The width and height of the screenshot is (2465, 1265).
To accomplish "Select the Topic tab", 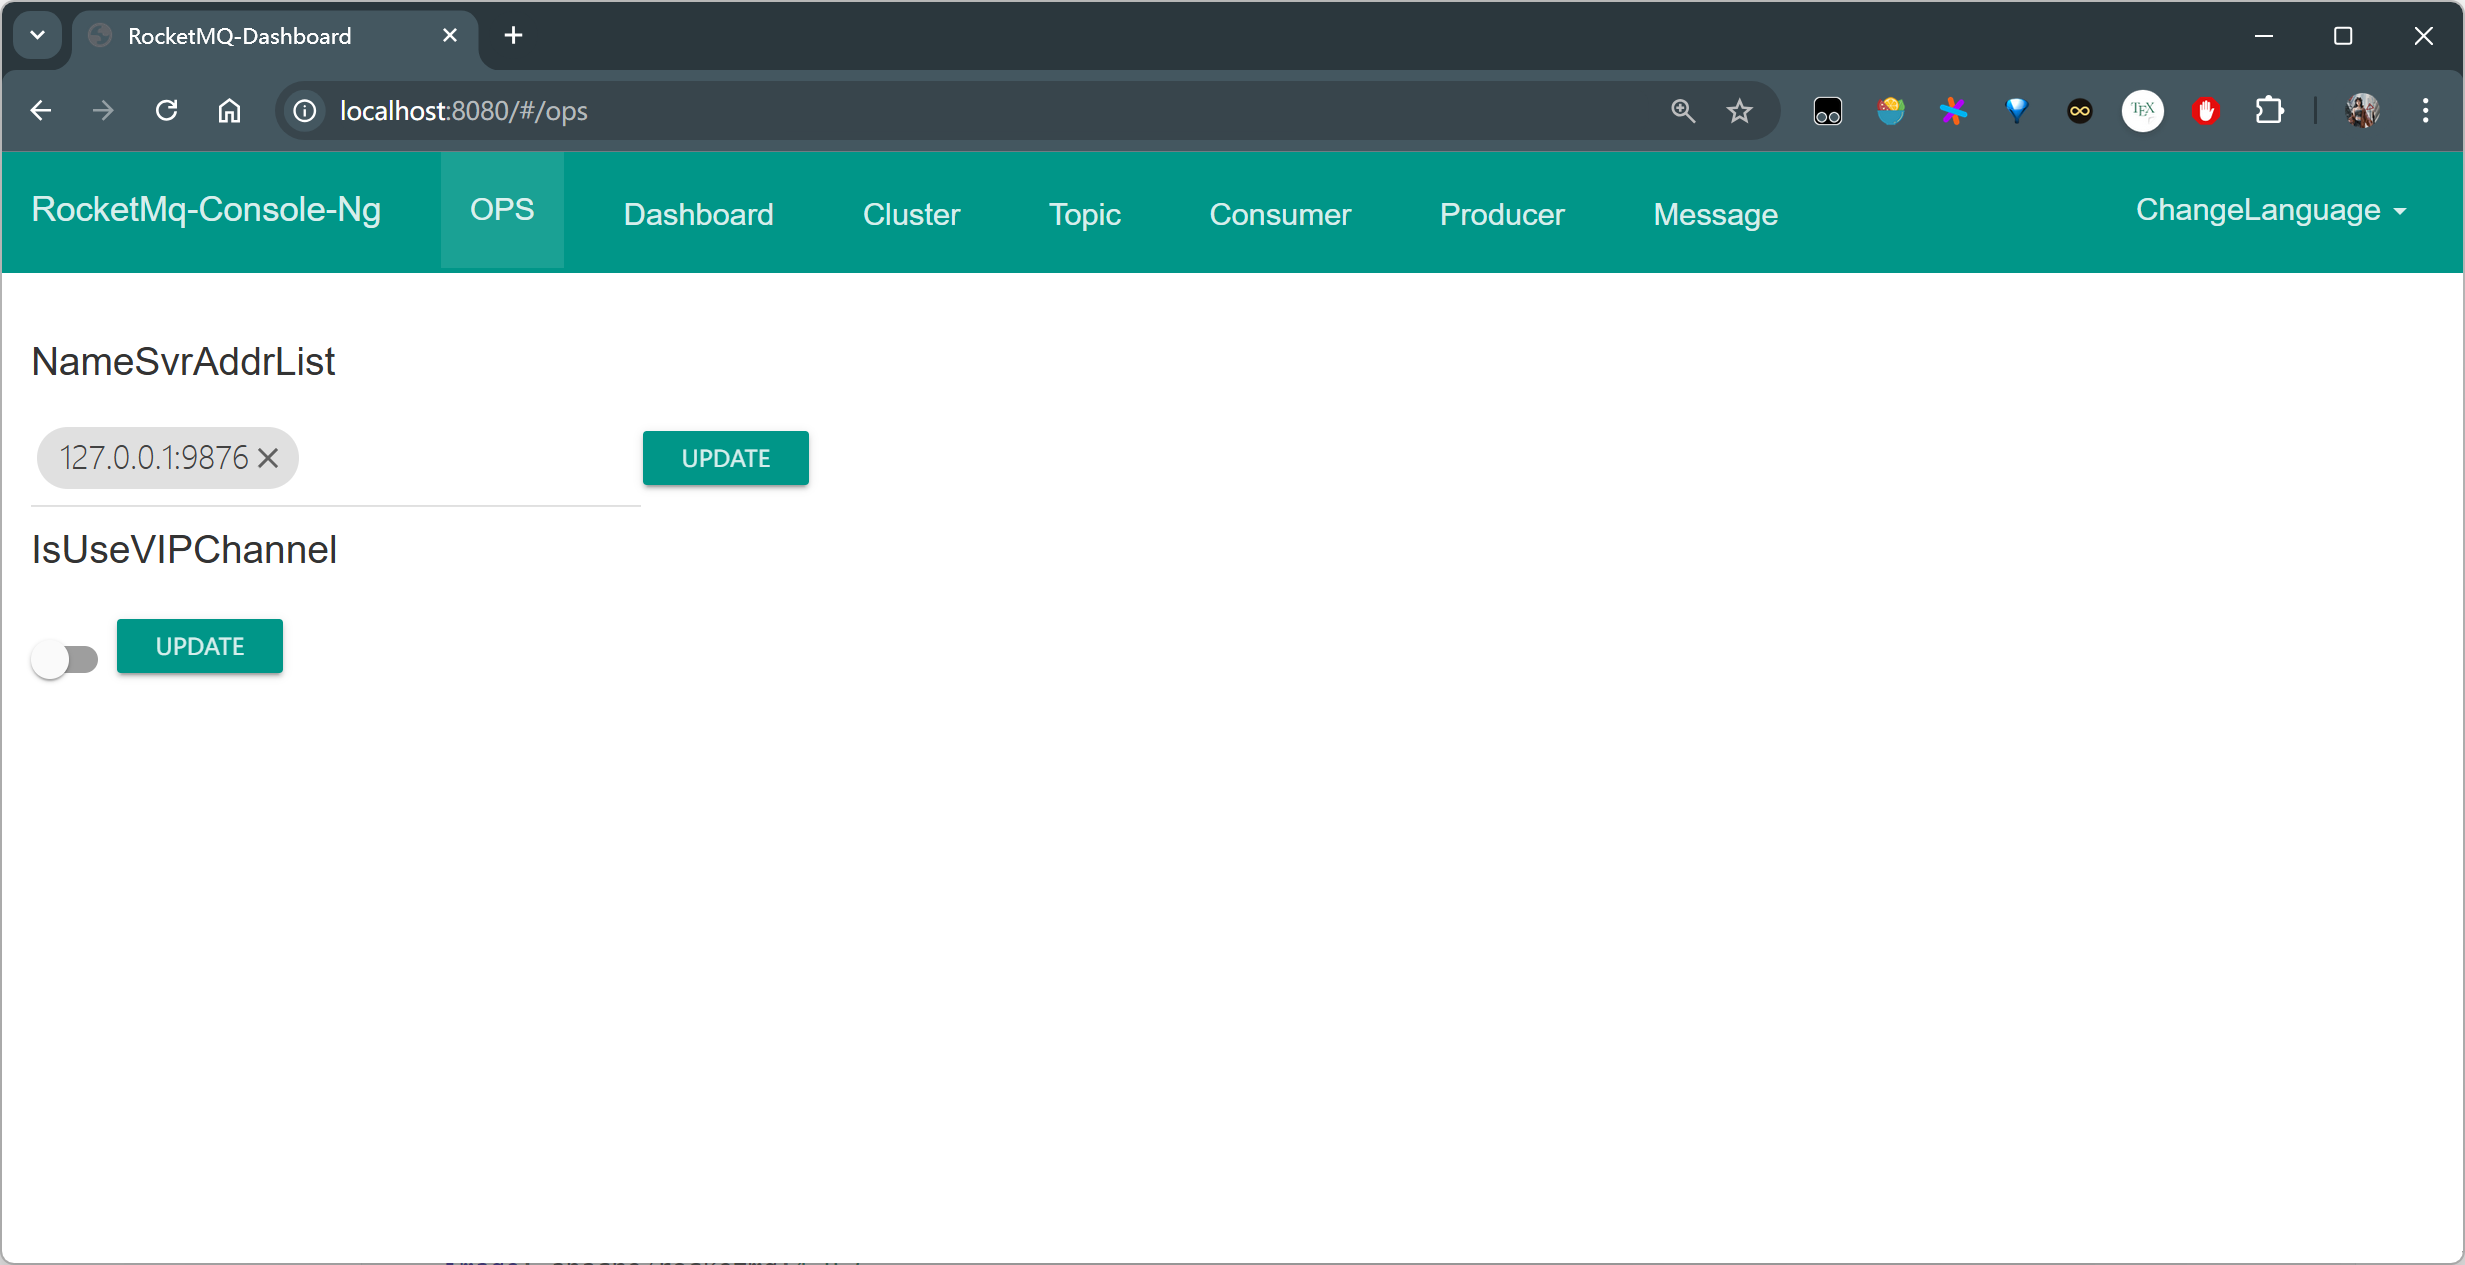I will (1085, 214).
